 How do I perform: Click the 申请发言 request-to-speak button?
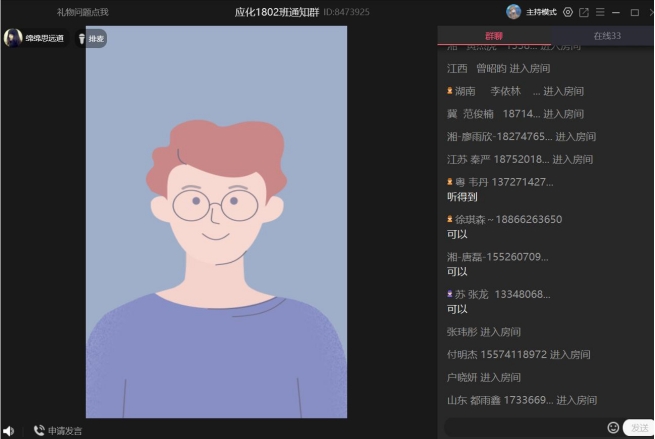[x=58, y=431]
